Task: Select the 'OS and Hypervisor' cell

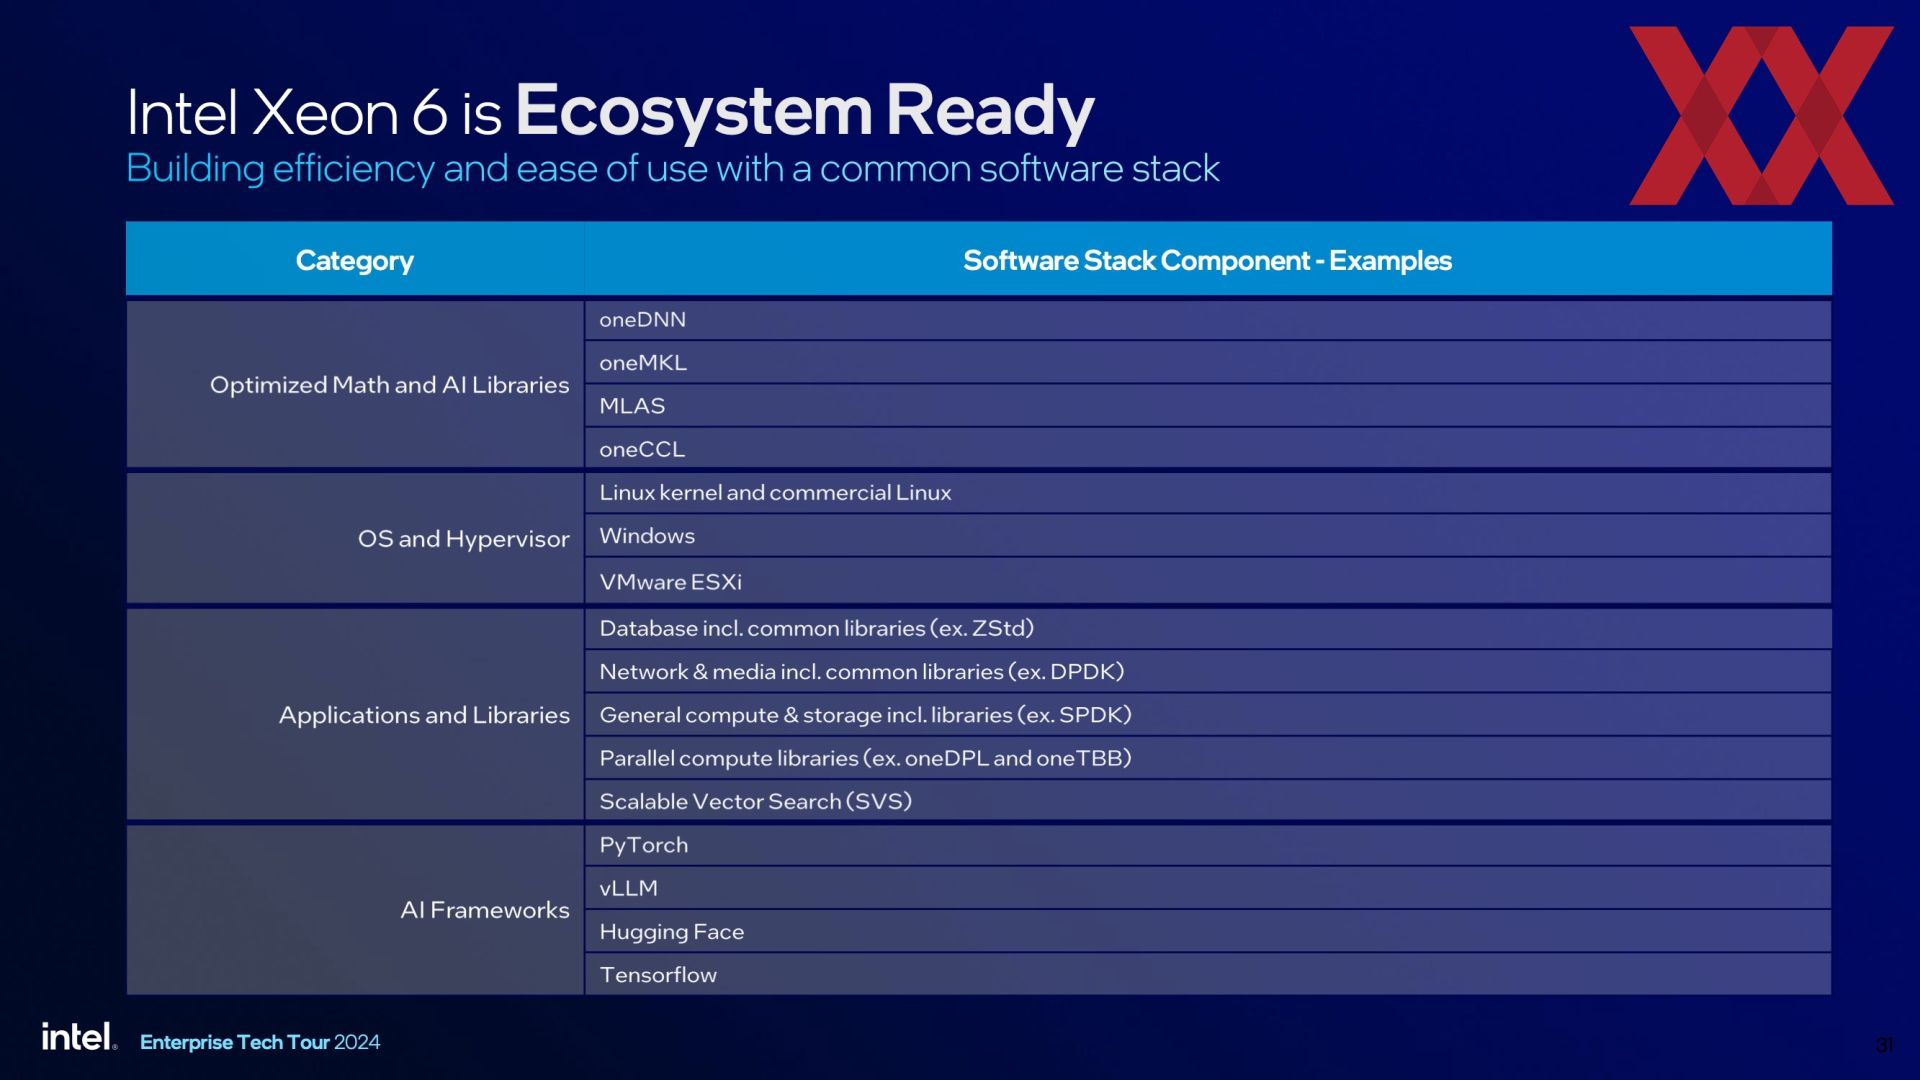Action: point(355,538)
